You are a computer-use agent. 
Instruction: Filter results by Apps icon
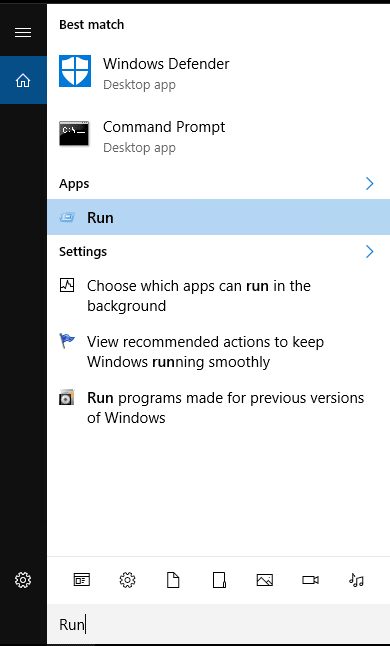[x=82, y=580]
